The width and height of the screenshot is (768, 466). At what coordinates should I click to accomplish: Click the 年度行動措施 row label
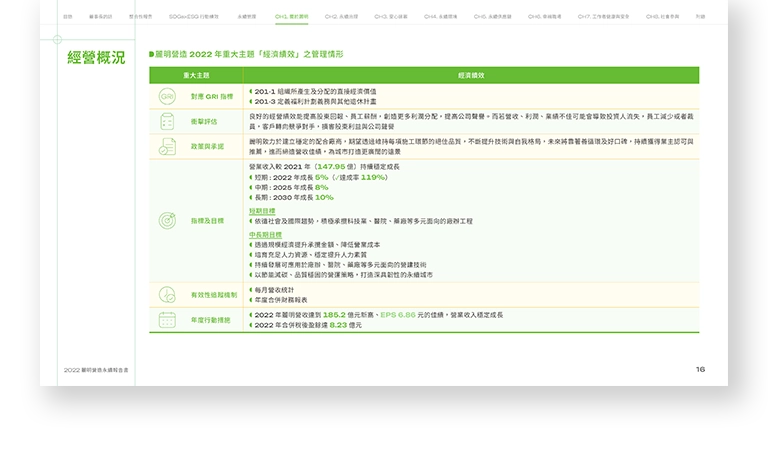point(211,320)
